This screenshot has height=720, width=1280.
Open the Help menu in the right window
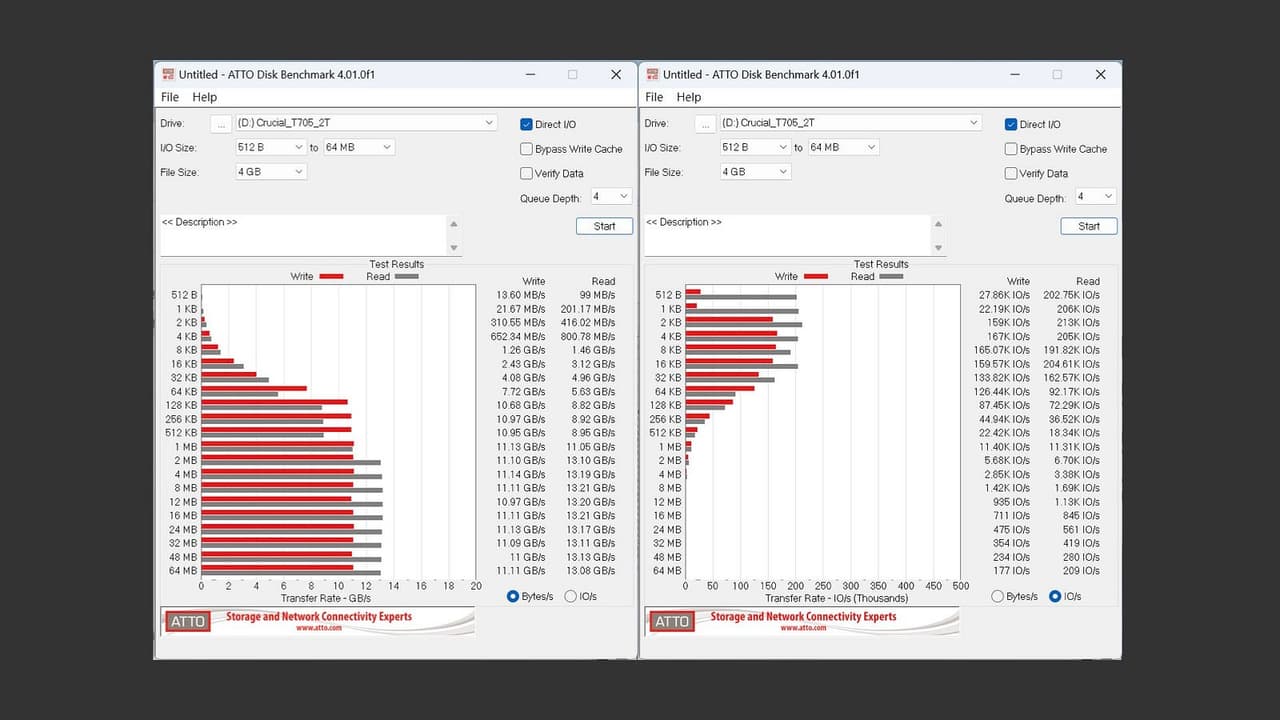[689, 97]
